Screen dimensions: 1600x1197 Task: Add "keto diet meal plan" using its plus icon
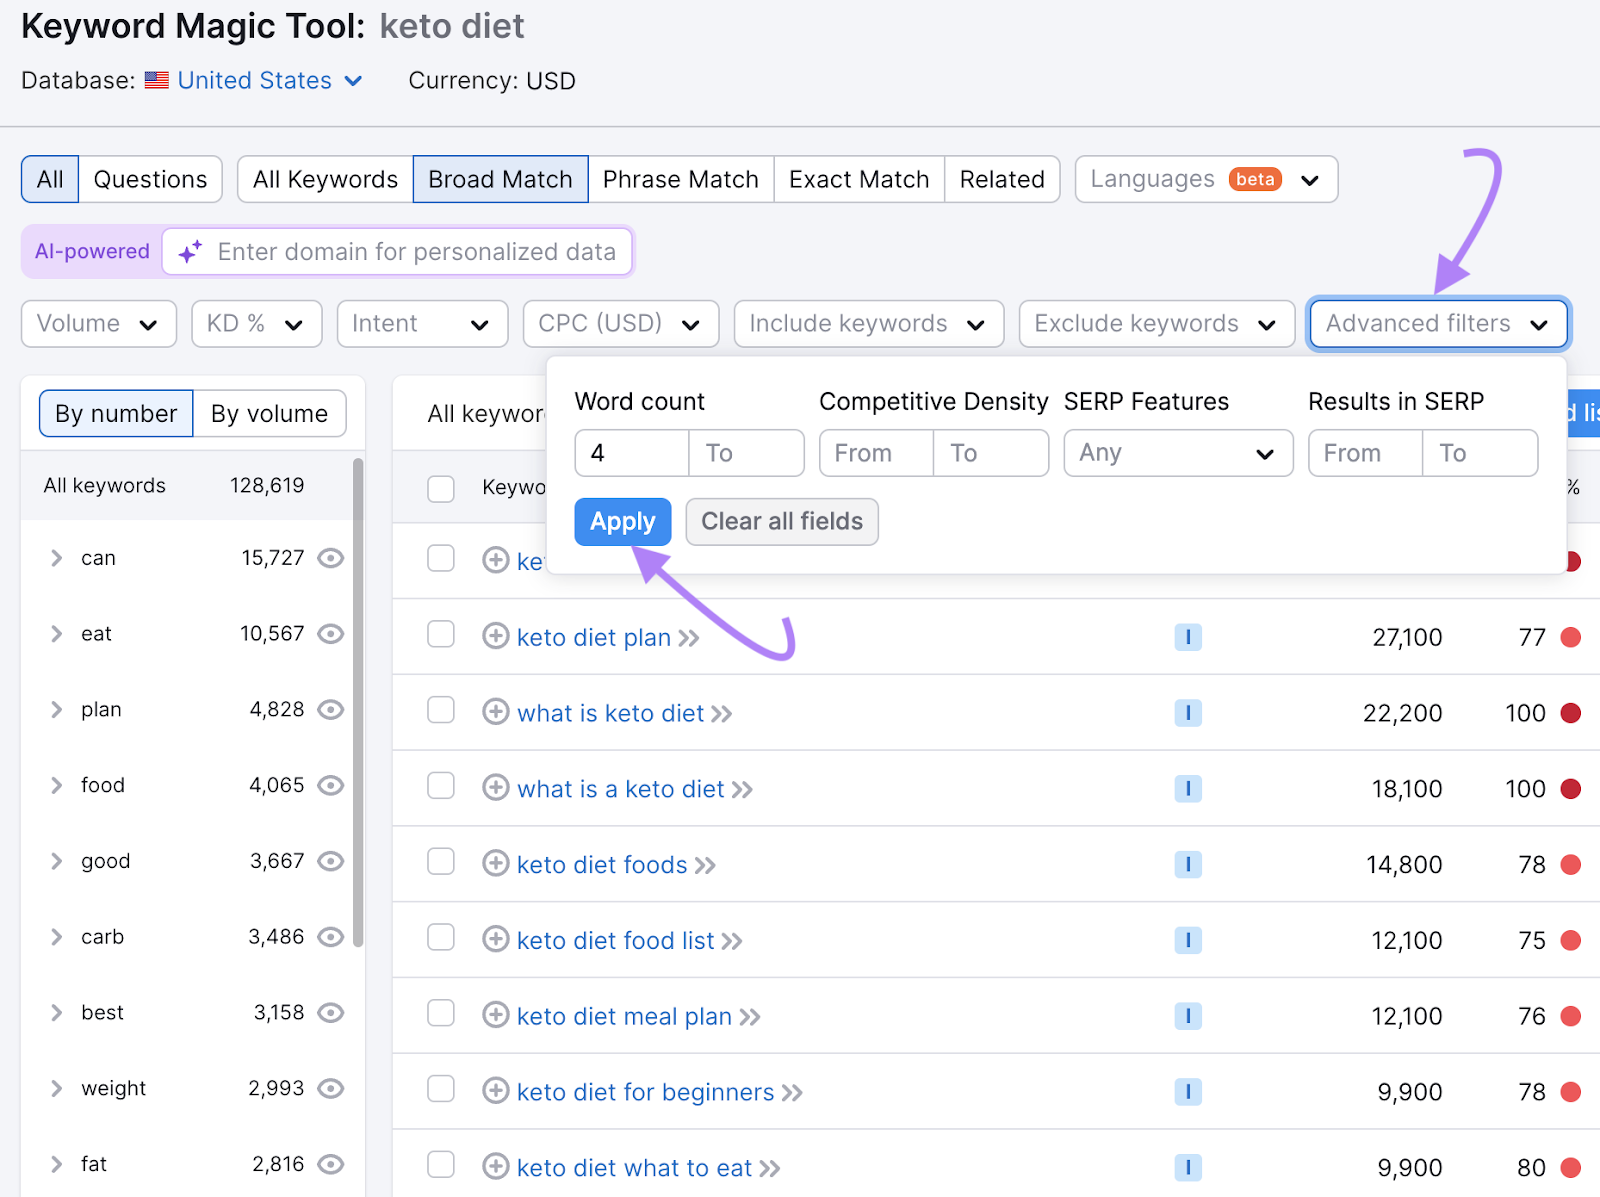coord(496,1016)
